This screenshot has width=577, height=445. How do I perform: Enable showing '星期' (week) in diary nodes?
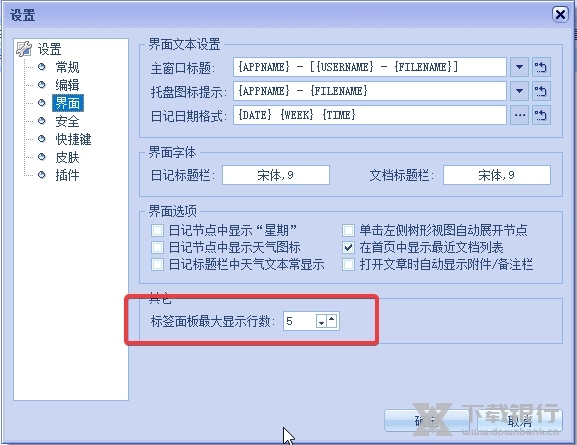(x=157, y=231)
